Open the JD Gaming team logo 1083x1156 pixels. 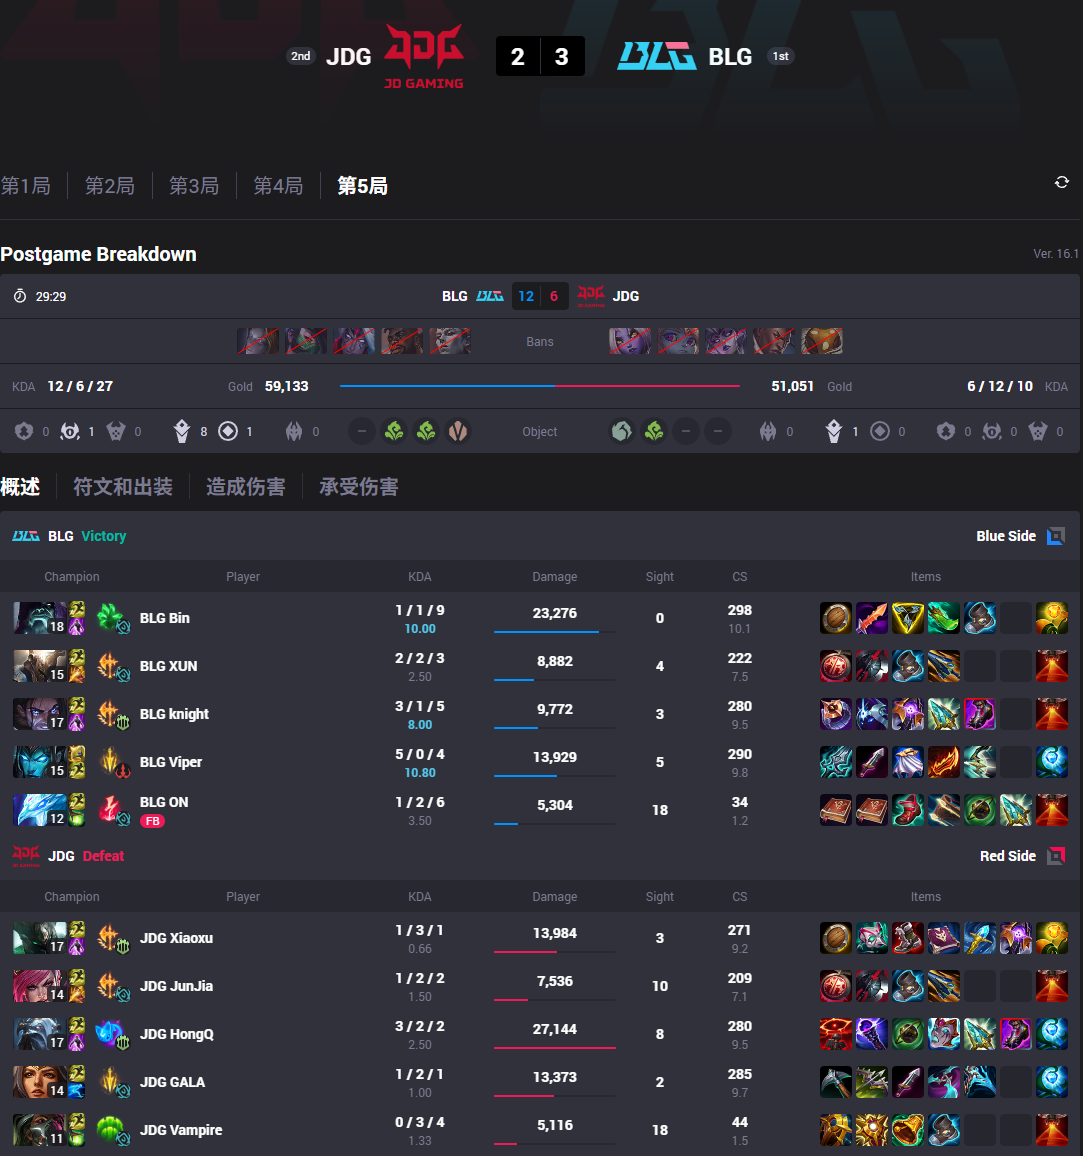tap(424, 56)
